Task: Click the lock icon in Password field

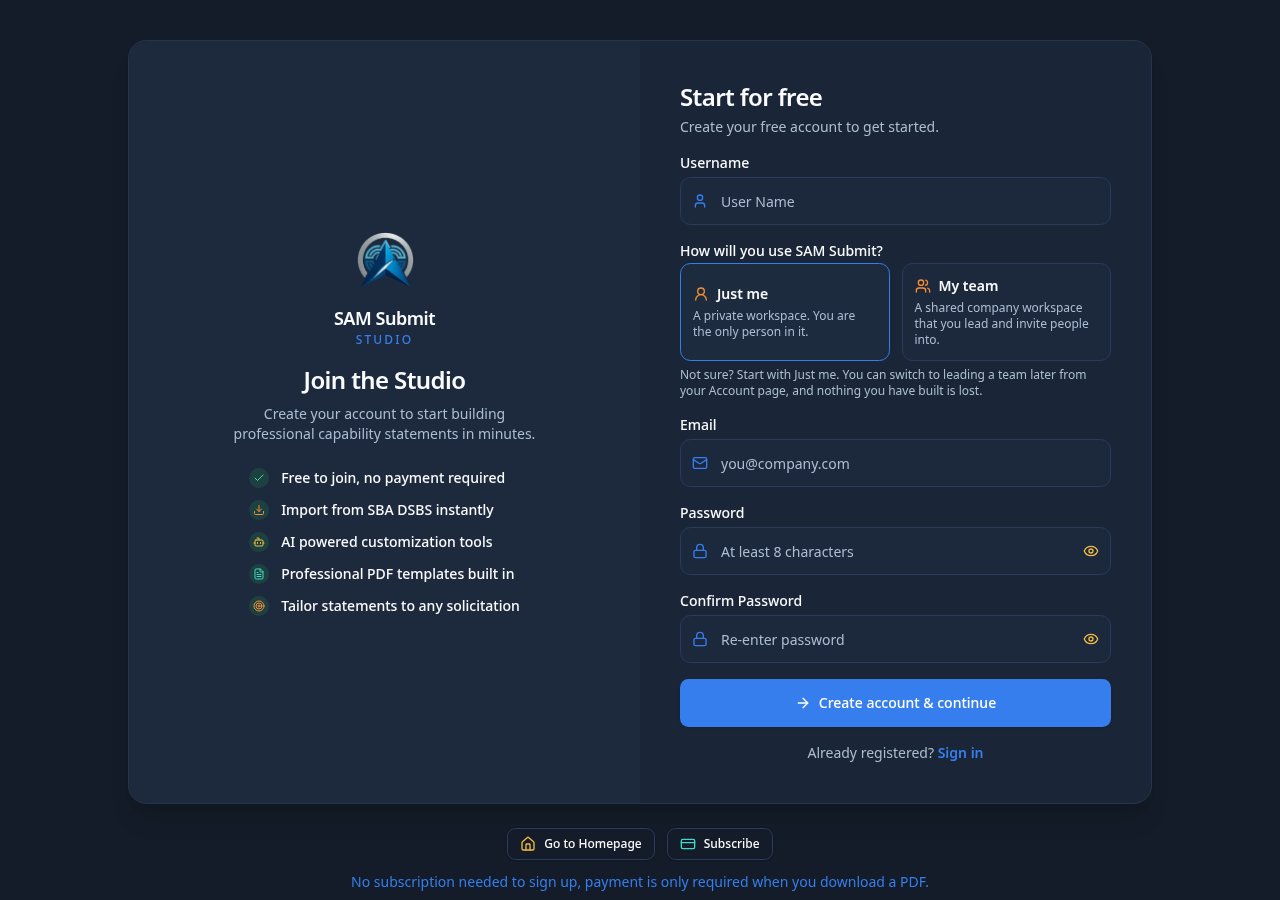Action: pos(700,551)
